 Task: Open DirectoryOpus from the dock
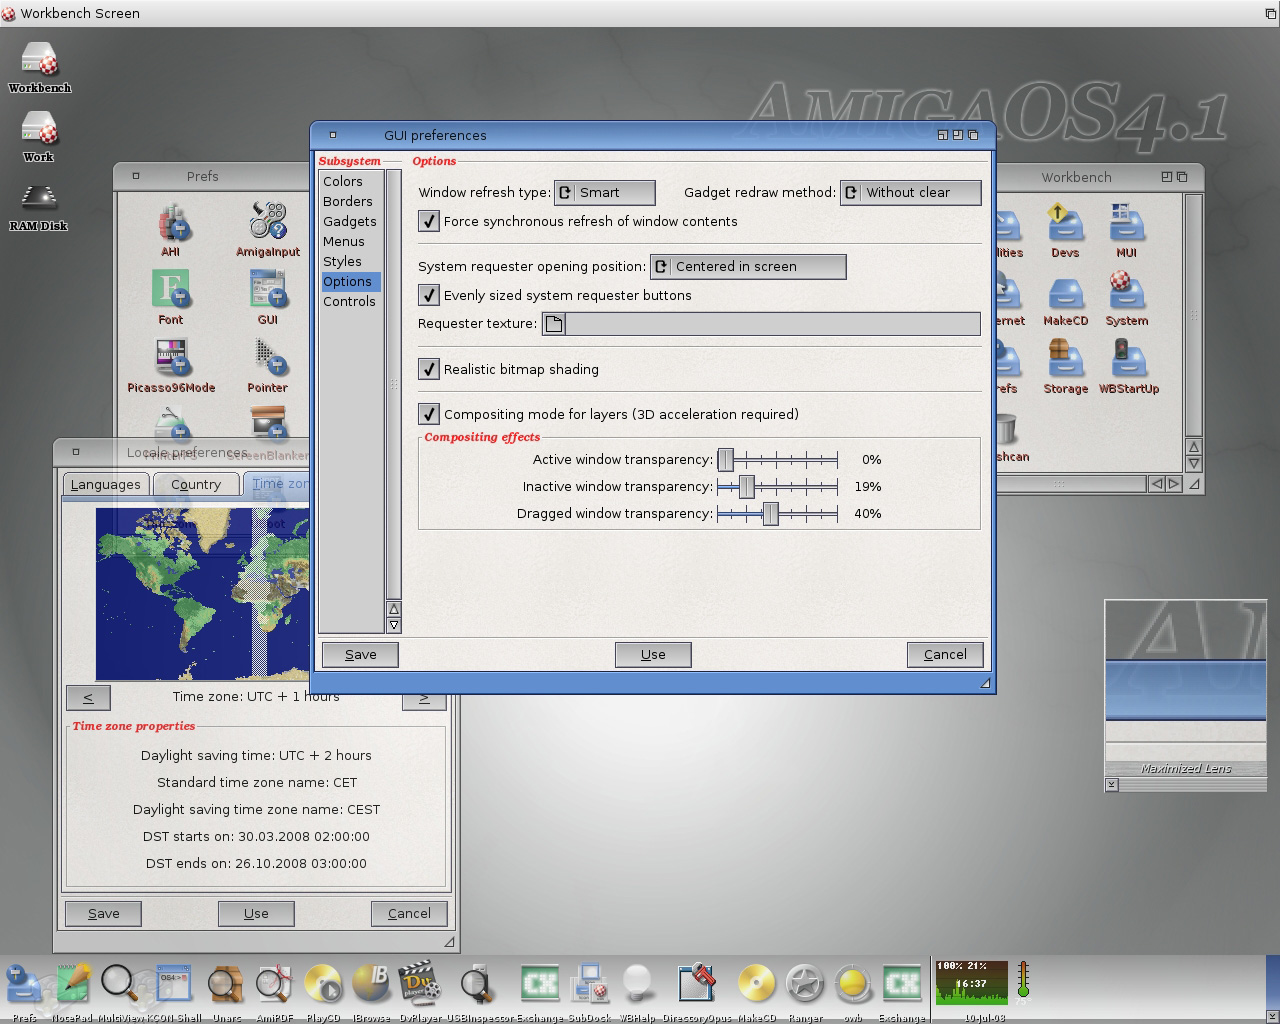(697, 984)
